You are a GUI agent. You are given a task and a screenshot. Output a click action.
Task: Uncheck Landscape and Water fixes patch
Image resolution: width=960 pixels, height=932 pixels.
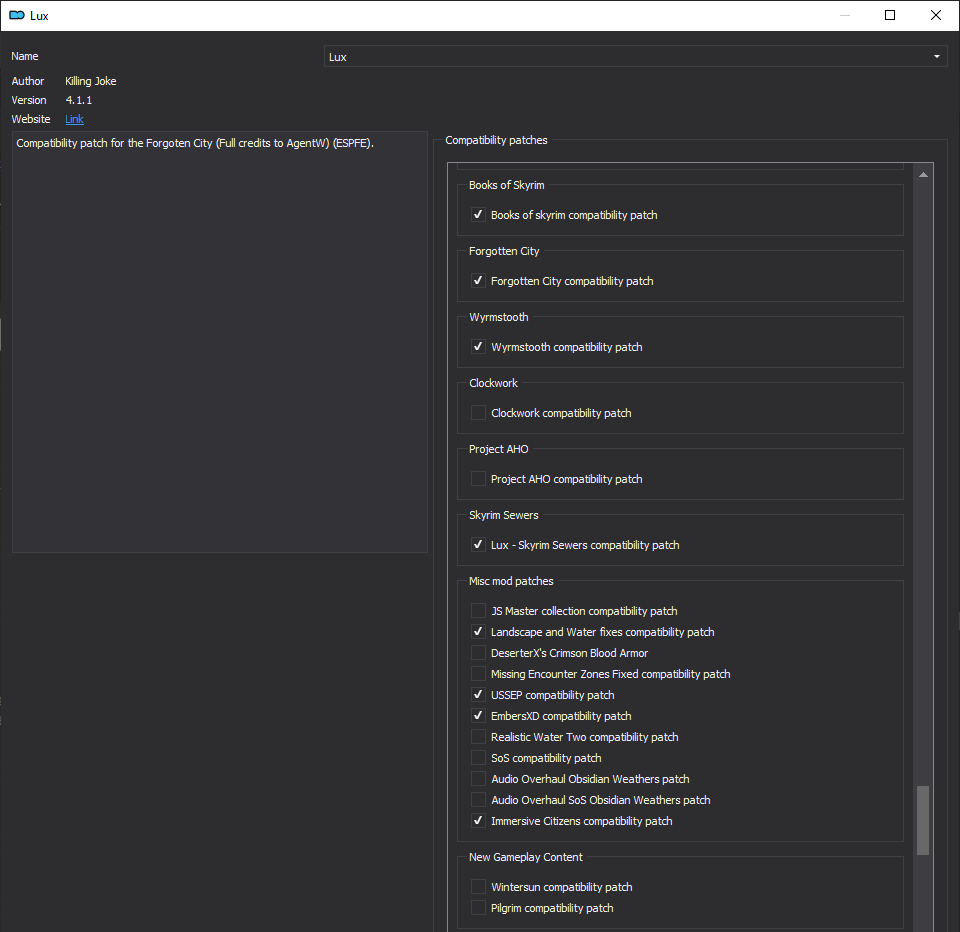[x=478, y=632]
